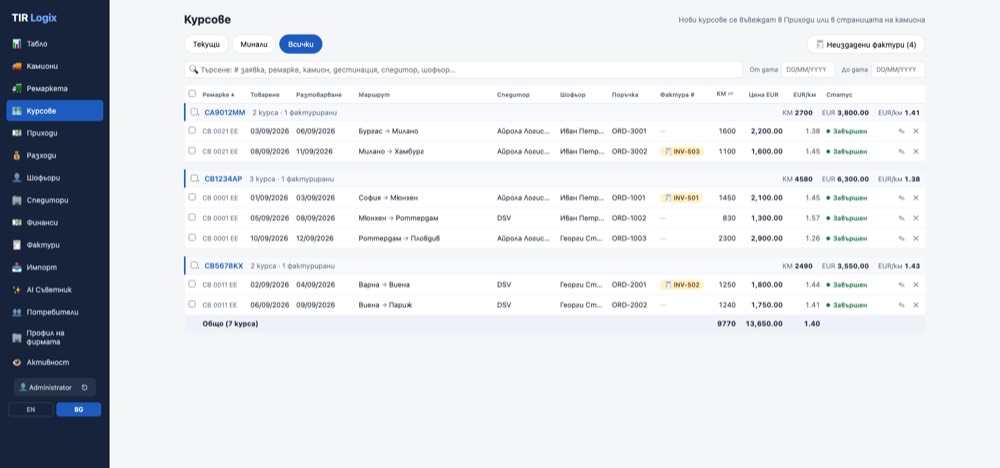Open invoice badge INV-501
1000x468 pixels.
[x=682, y=198]
